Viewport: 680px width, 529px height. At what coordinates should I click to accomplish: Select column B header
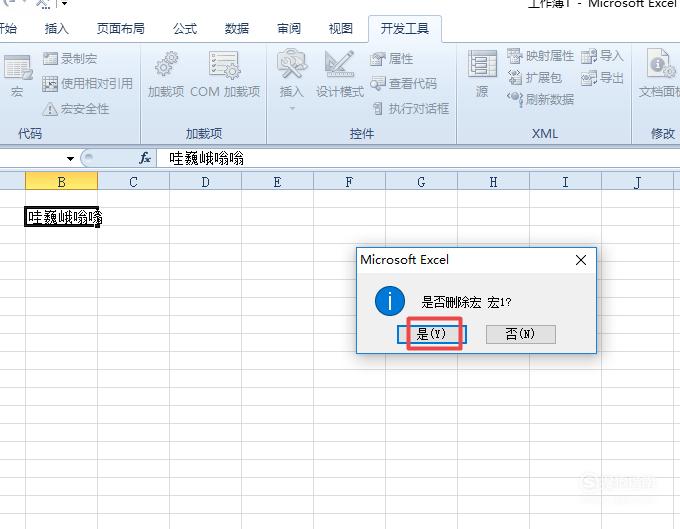tap(62, 182)
